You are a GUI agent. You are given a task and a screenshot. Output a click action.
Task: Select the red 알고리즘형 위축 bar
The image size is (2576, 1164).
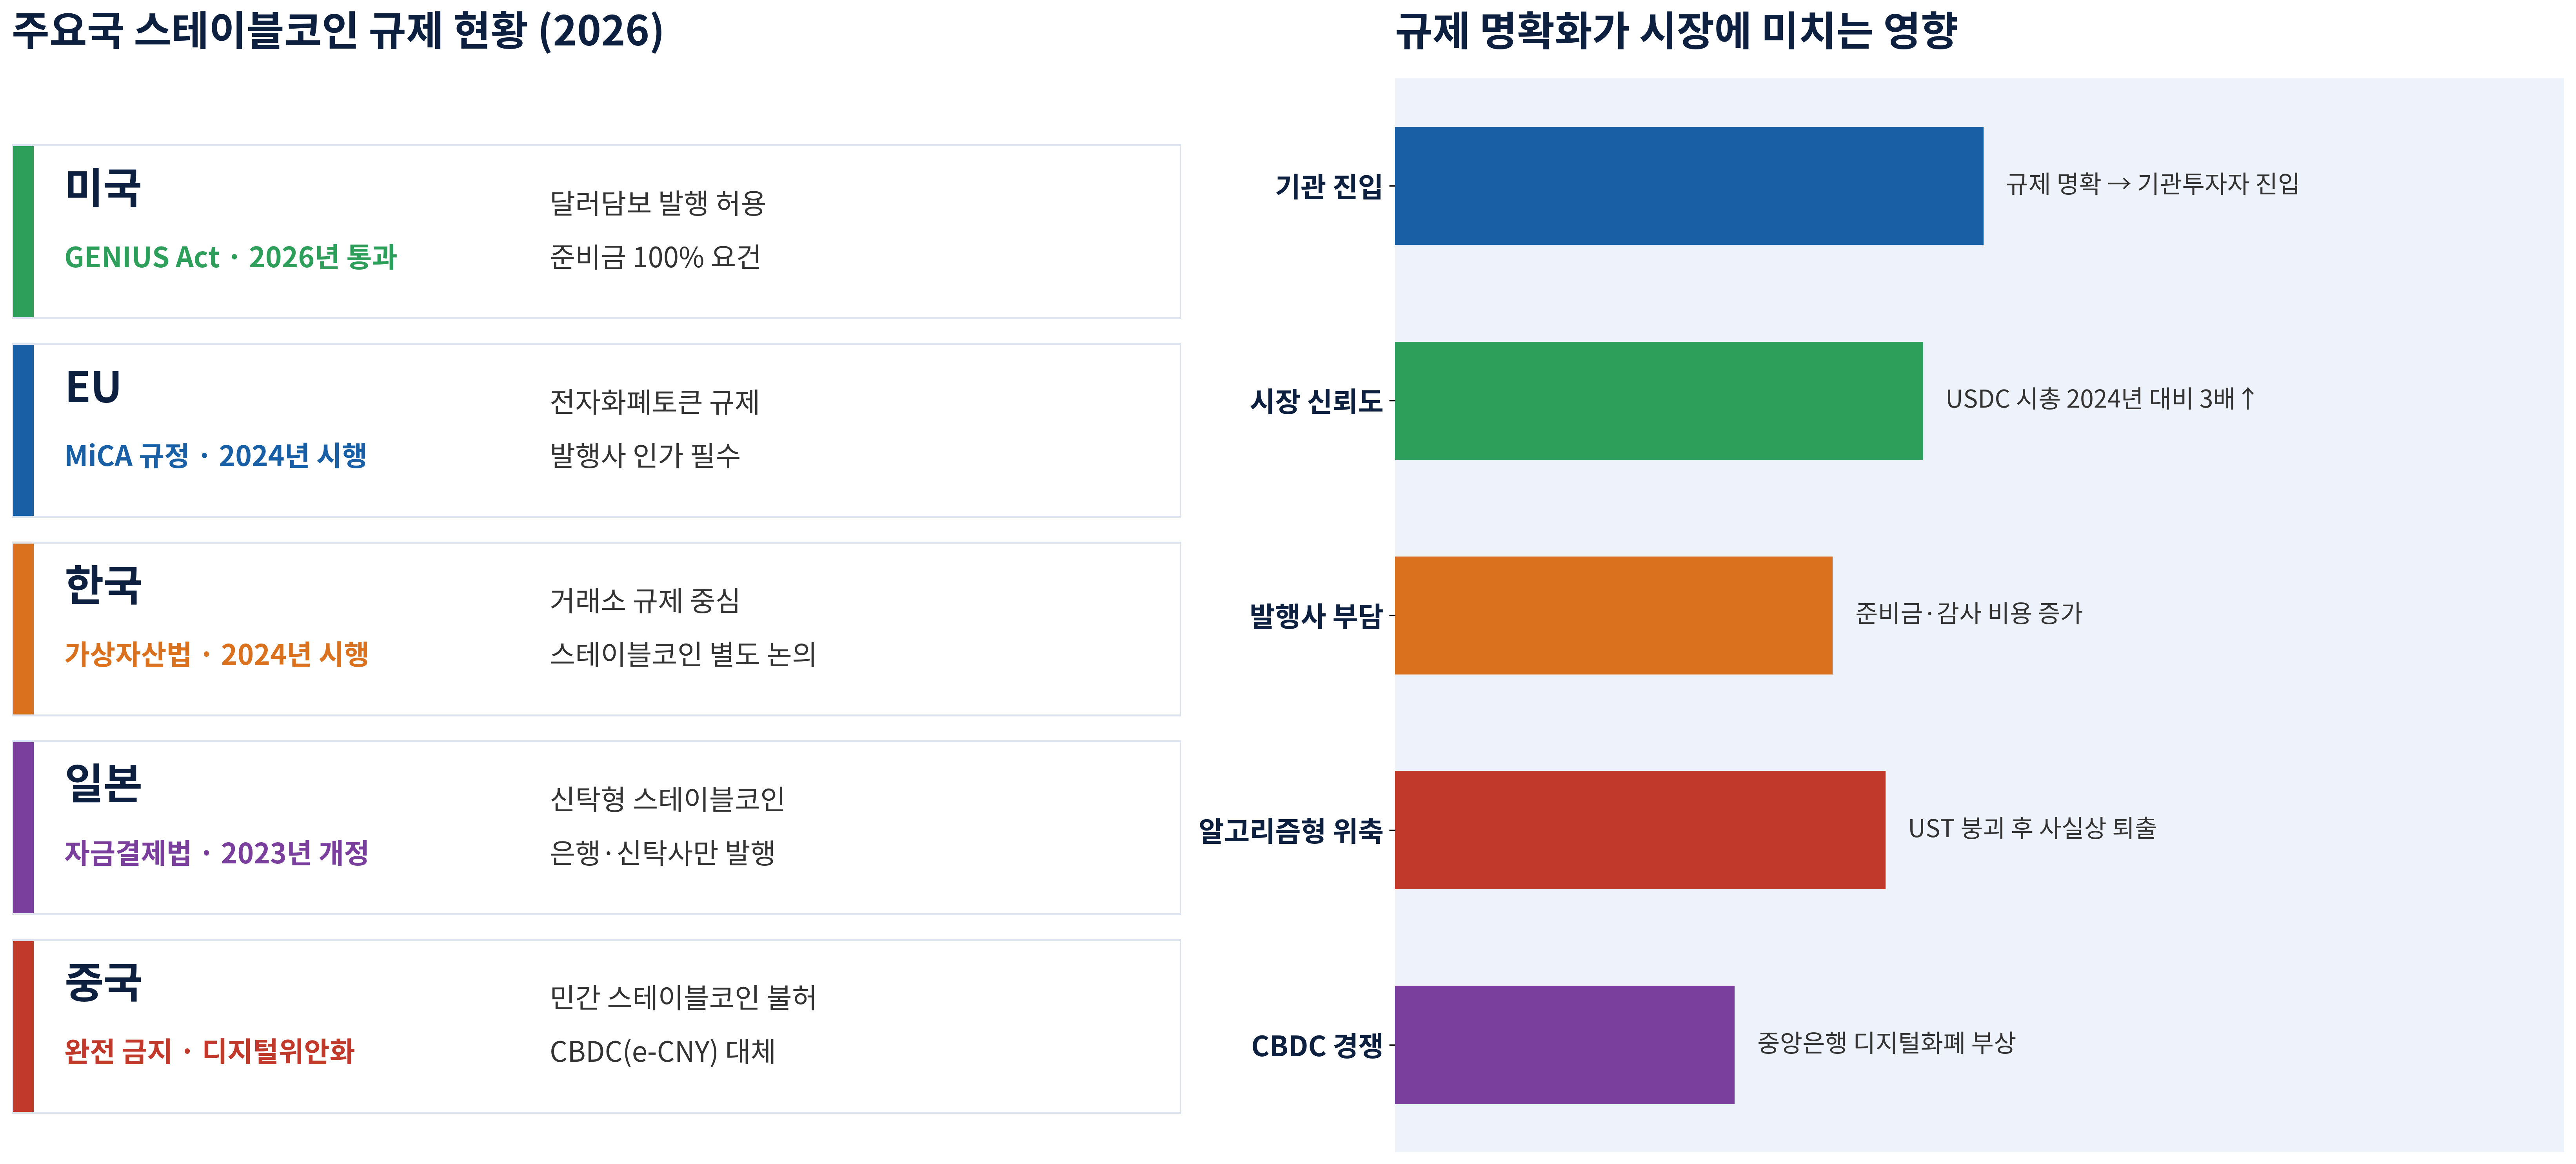(x=1640, y=830)
